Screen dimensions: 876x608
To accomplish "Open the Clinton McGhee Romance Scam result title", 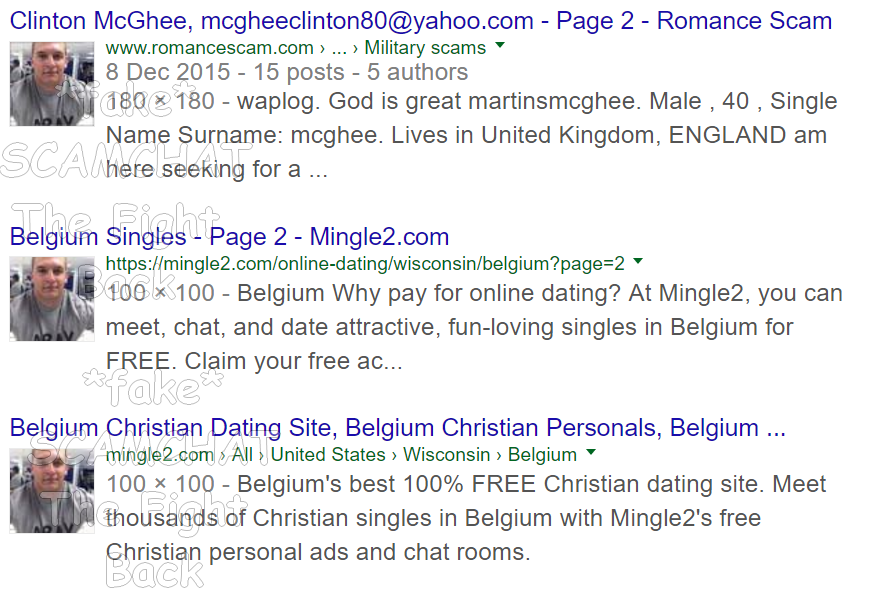I will 421,21.
